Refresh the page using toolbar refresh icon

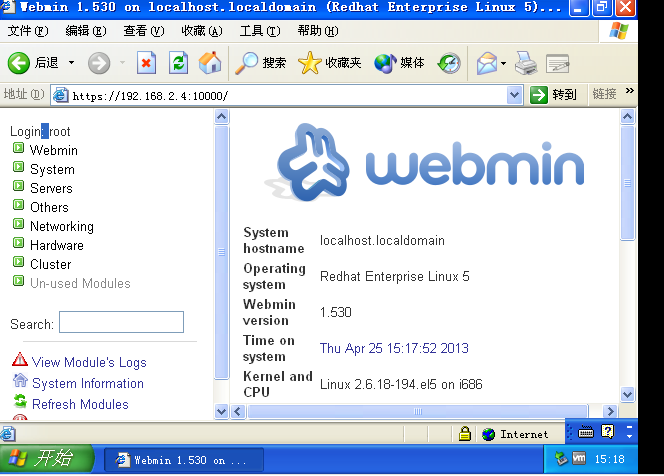pyautogui.click(x=178, y=63)
